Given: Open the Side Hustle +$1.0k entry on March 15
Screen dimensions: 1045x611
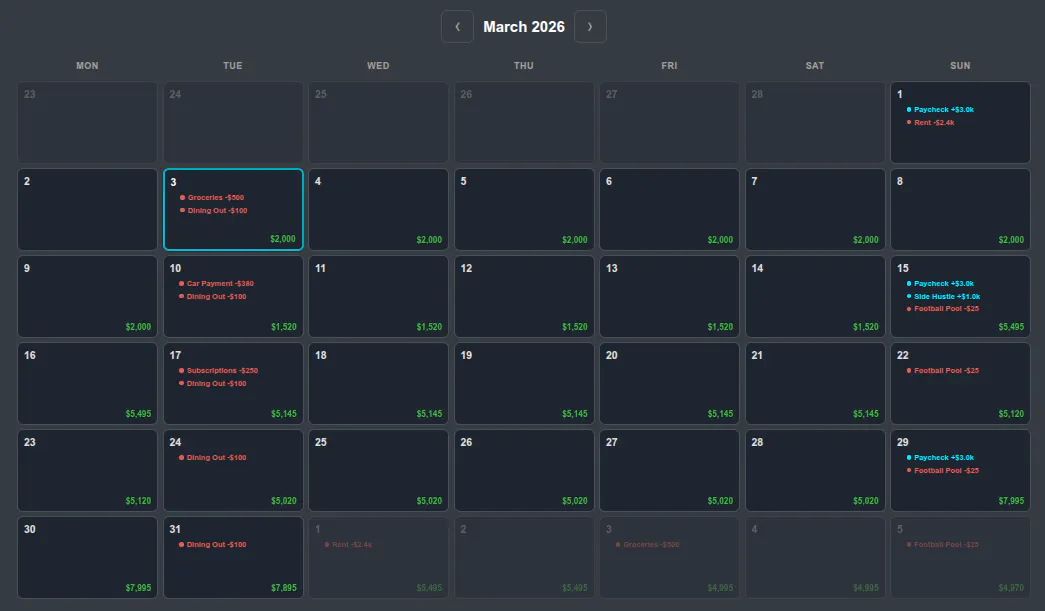Looking at the screenshot, I should pos(943,297).
